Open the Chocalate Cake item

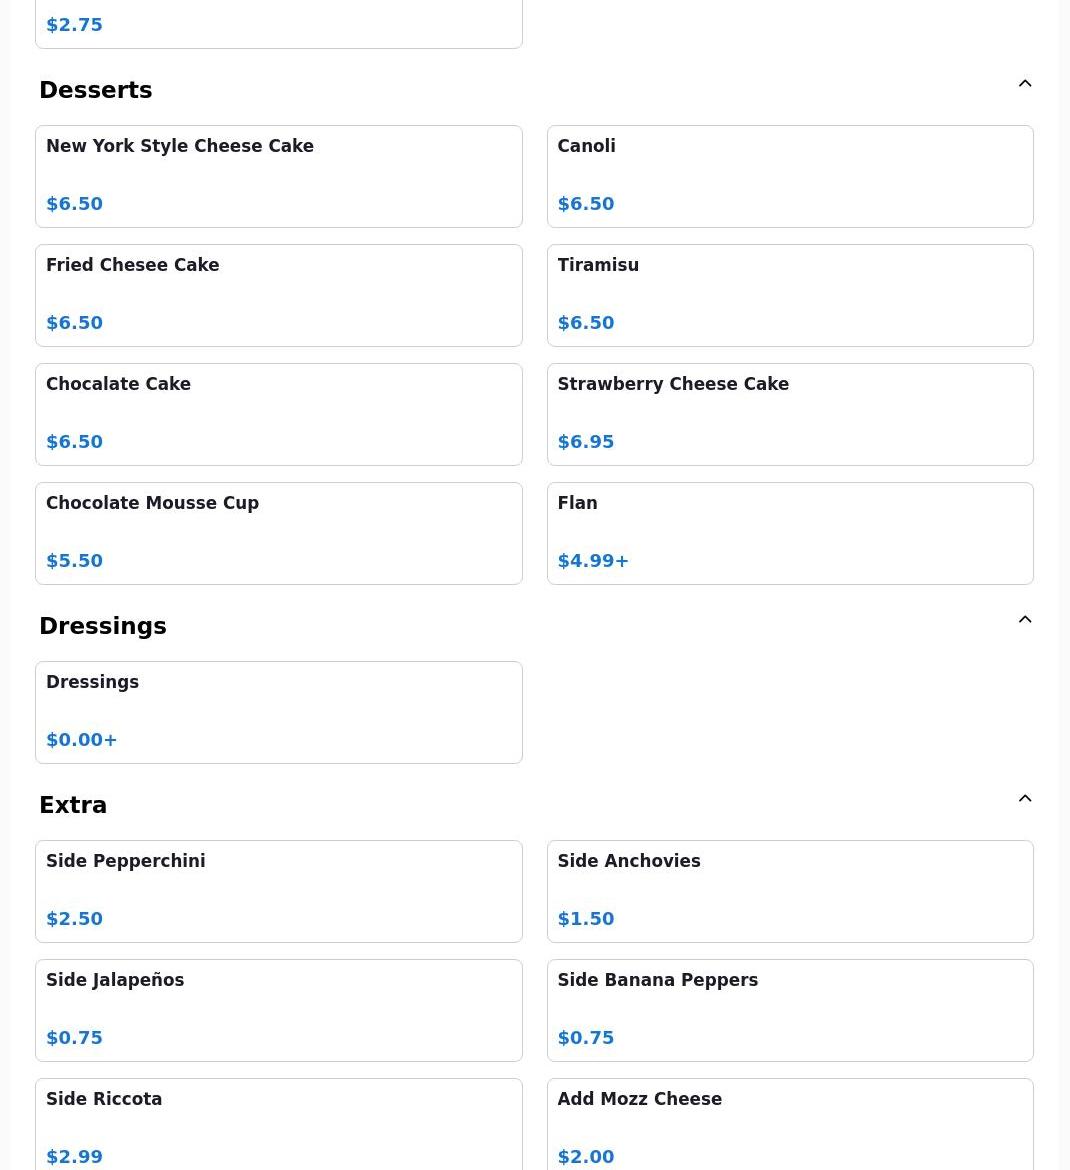278,414
